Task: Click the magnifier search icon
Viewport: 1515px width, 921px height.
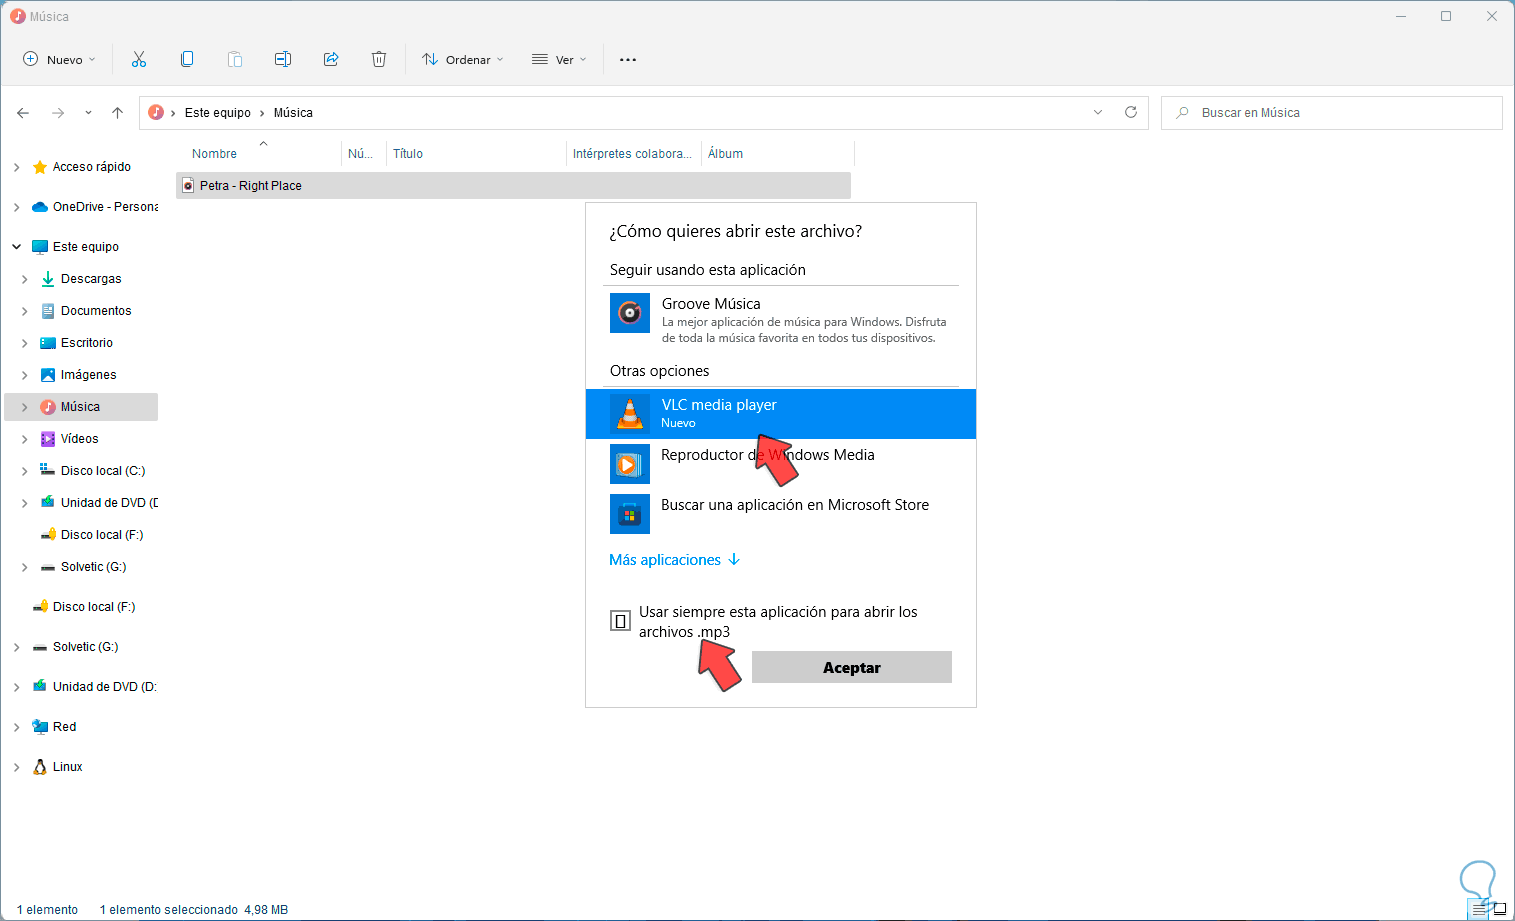Action: coord(1183,113)
